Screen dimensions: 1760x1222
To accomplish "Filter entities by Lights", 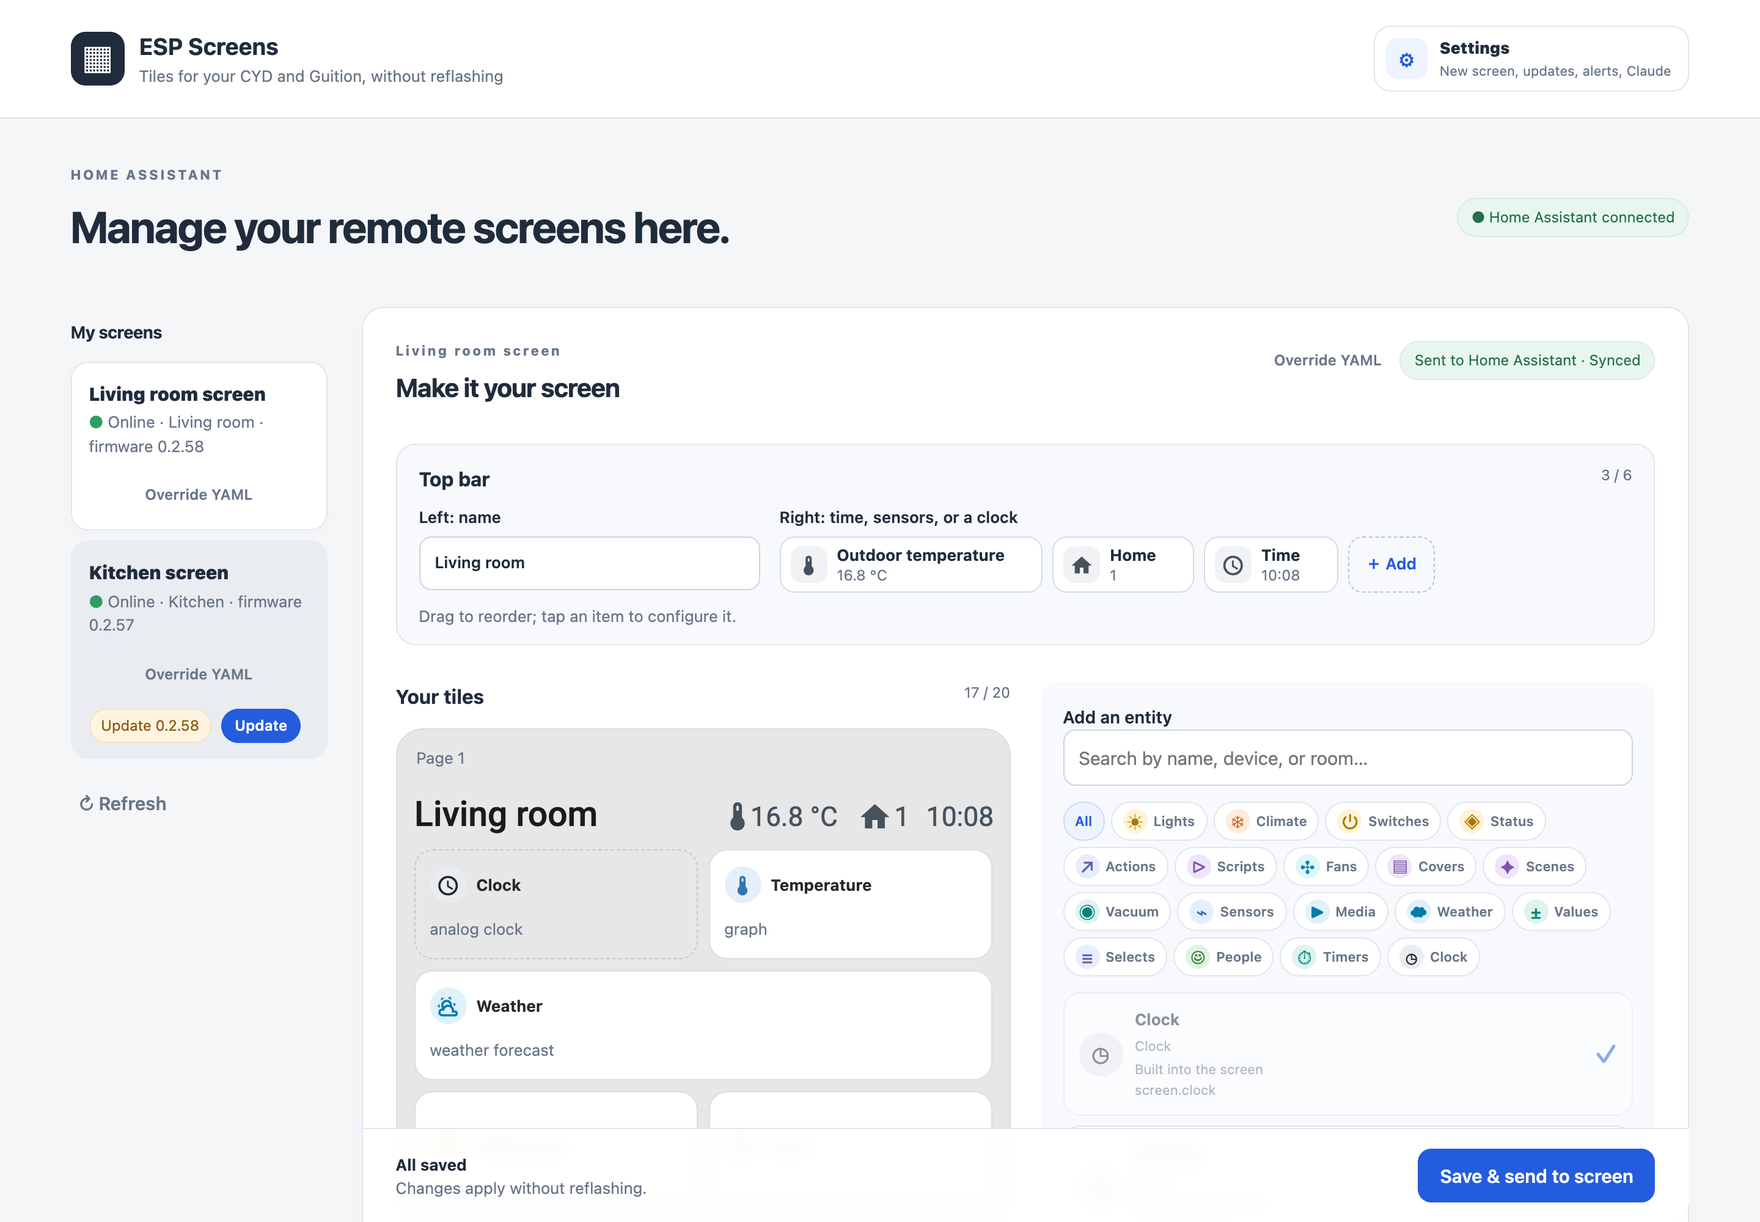I will pos(1159,821).
